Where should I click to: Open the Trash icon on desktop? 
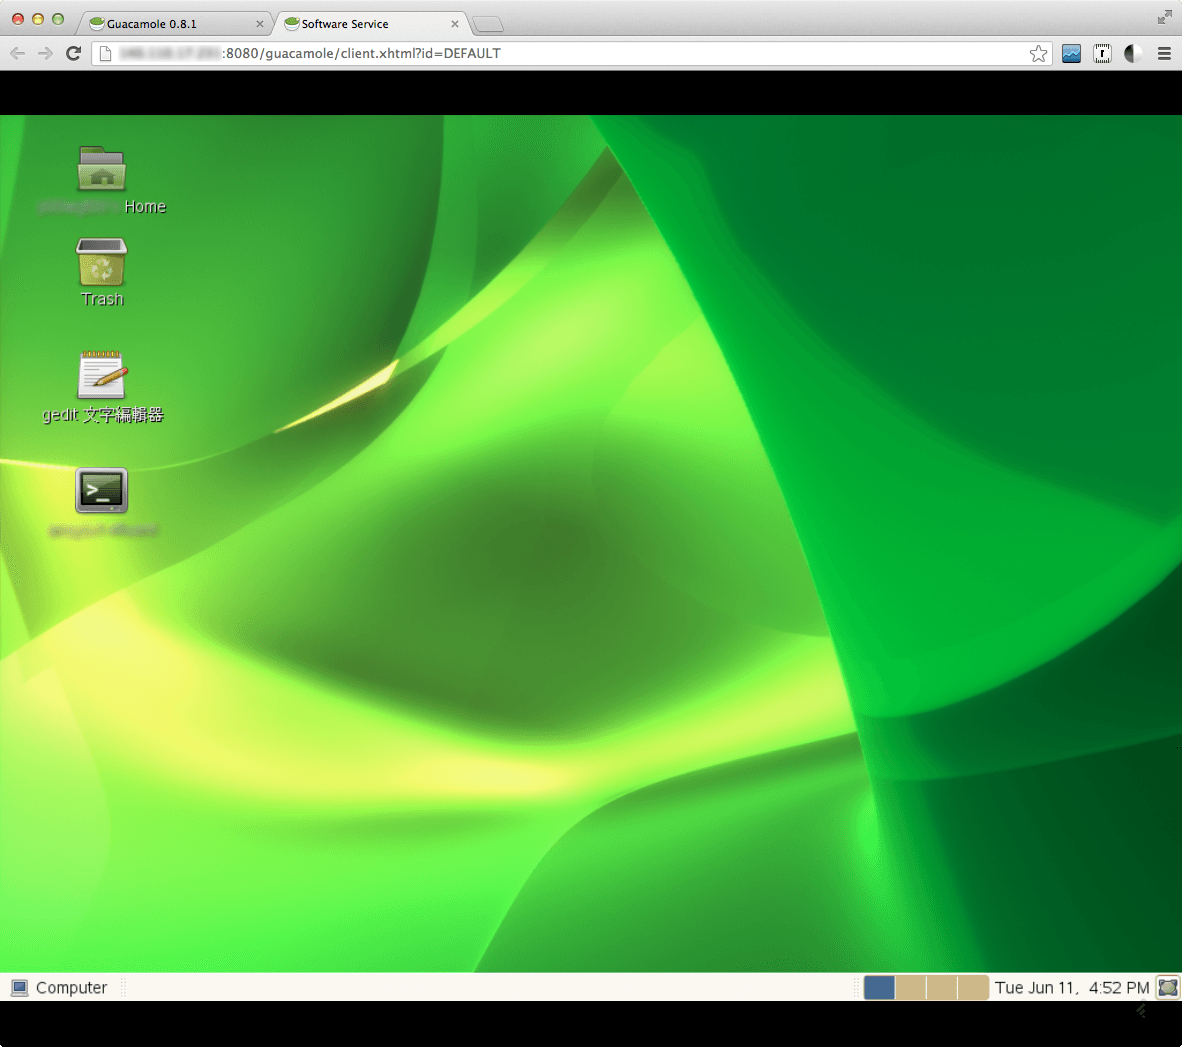102,264
